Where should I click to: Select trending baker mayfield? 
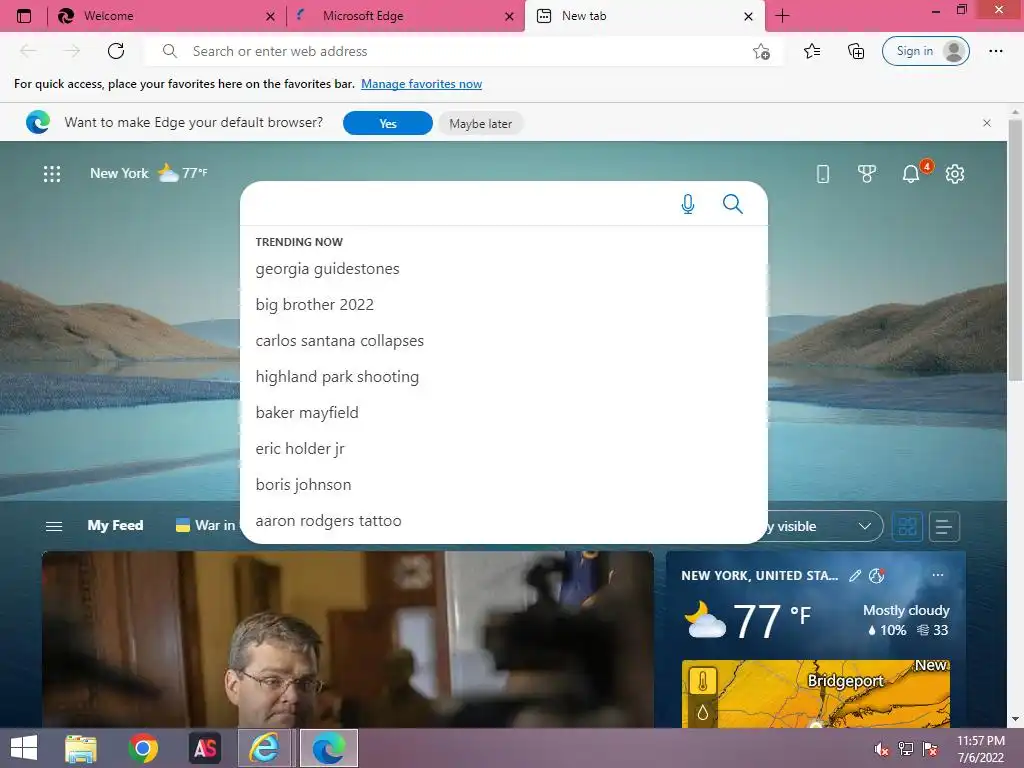[x=307, y=413]
